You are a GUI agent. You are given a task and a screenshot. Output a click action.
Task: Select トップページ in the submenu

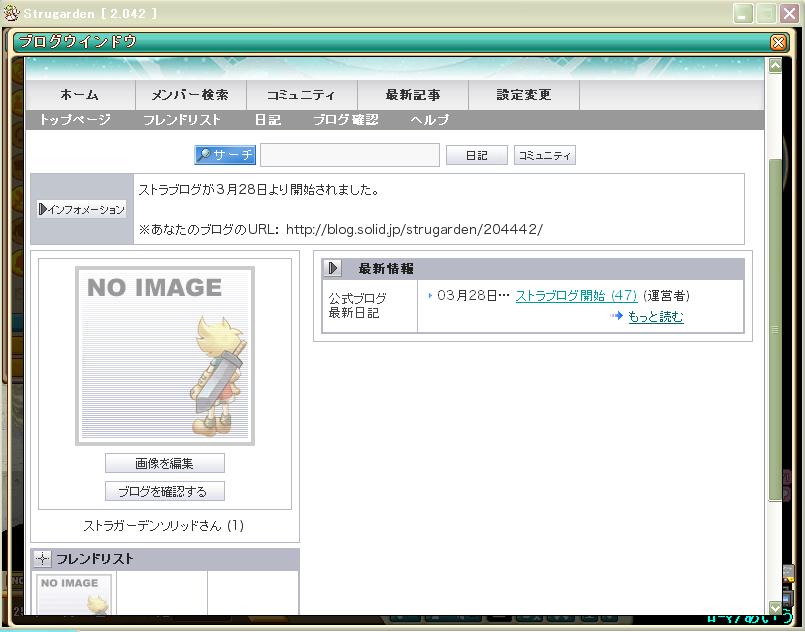tap(75, 120)
